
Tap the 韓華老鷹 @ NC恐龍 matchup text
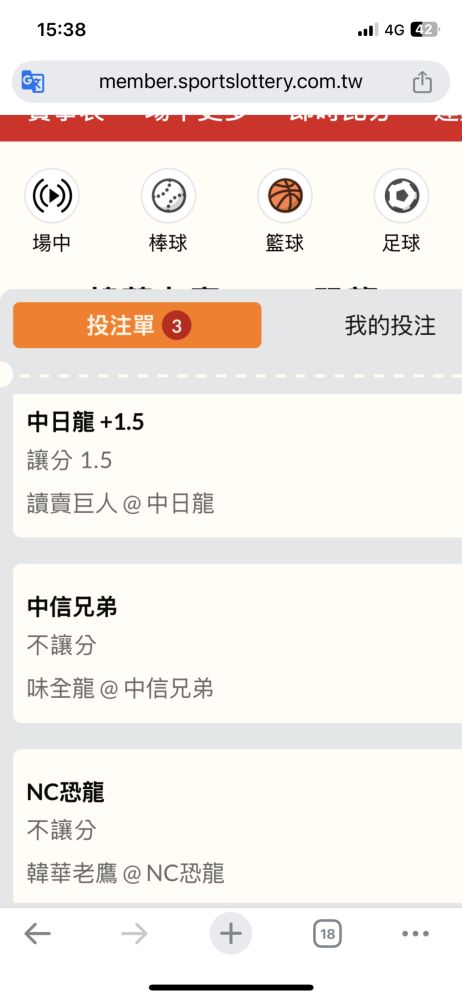[126, 873]
